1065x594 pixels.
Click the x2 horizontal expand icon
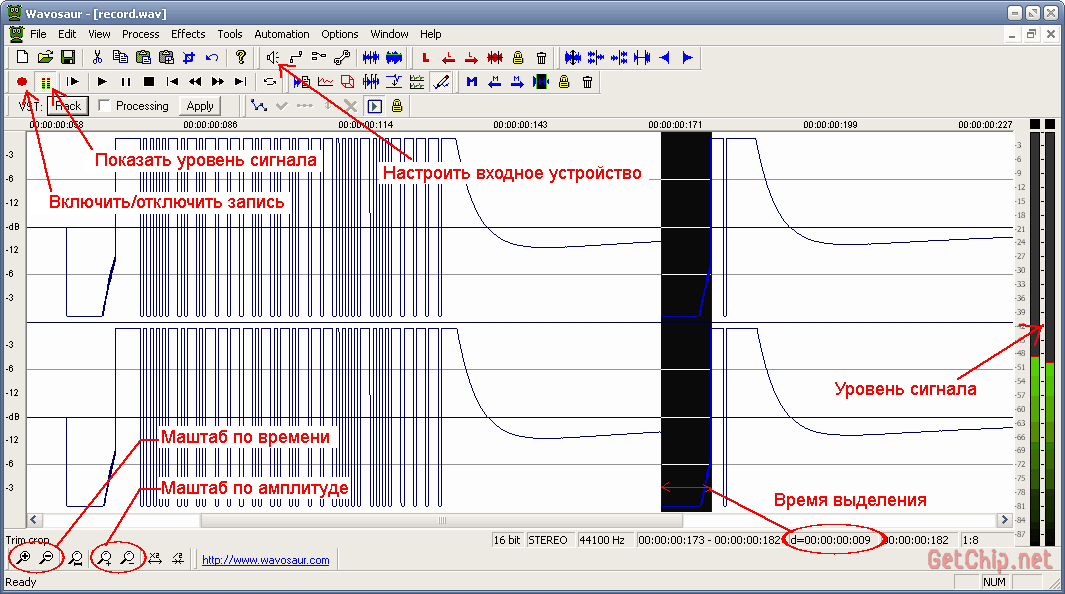pos(155,558)
